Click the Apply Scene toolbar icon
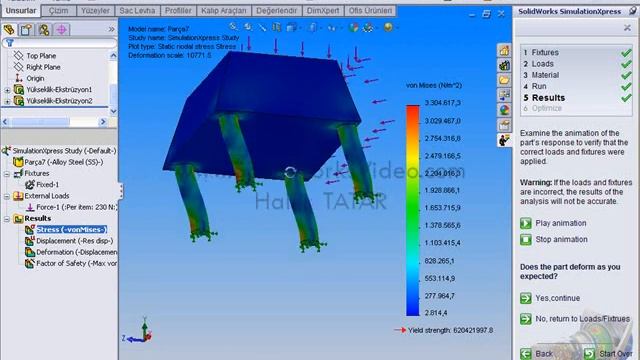The image size is (640, 360). click(369, 27)
